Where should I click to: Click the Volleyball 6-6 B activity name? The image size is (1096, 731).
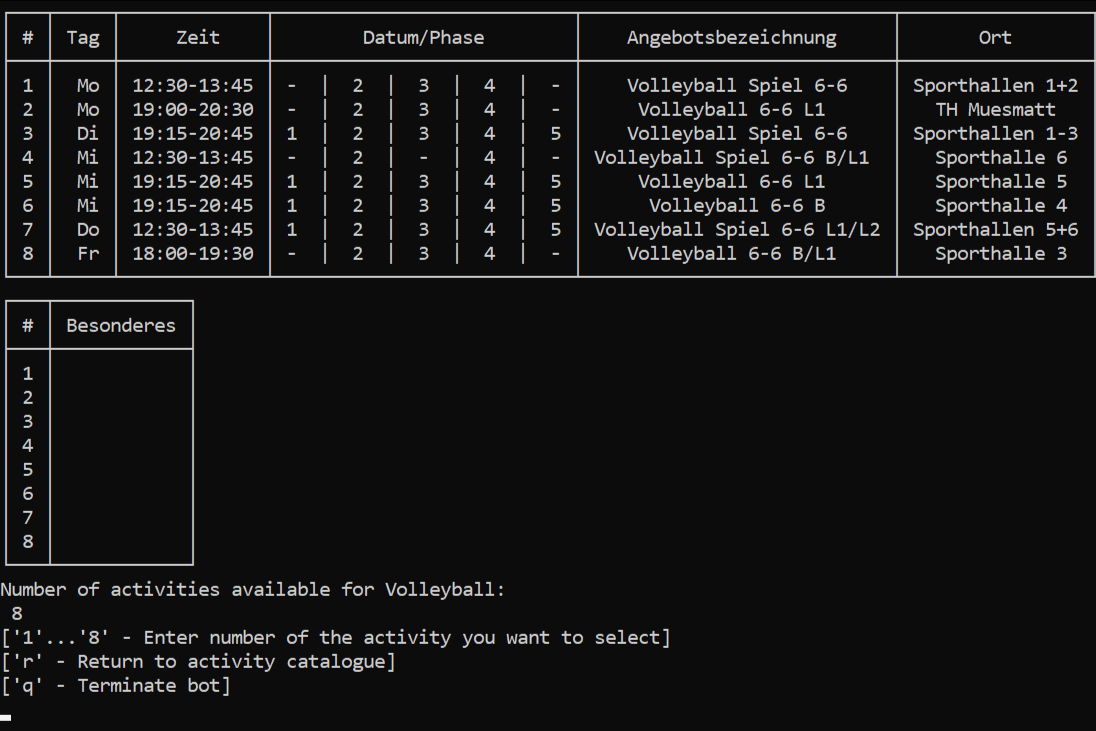(x=737, y=205)
